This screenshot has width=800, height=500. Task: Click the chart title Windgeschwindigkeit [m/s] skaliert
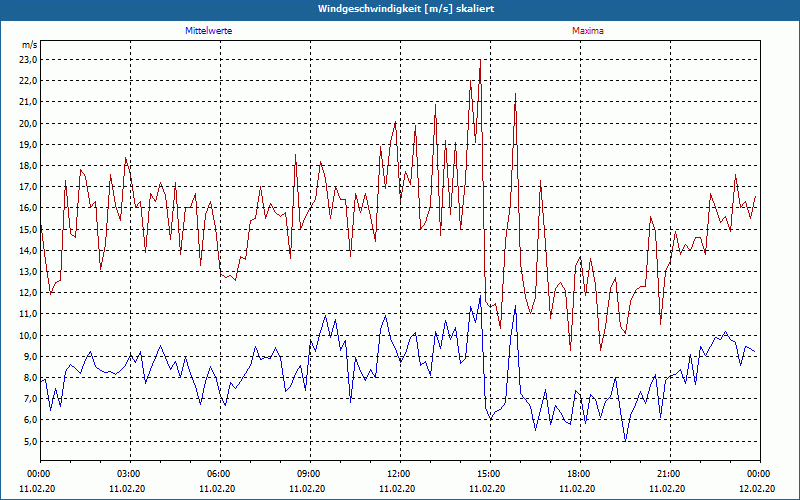pos(406,9)
